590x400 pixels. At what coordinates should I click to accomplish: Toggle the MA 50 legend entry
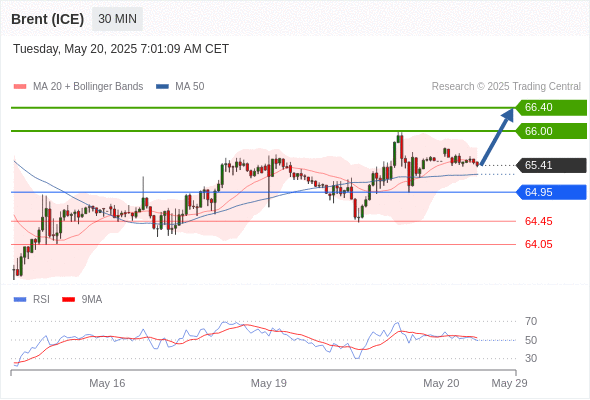pyautogui.click(x=180, y=87)
